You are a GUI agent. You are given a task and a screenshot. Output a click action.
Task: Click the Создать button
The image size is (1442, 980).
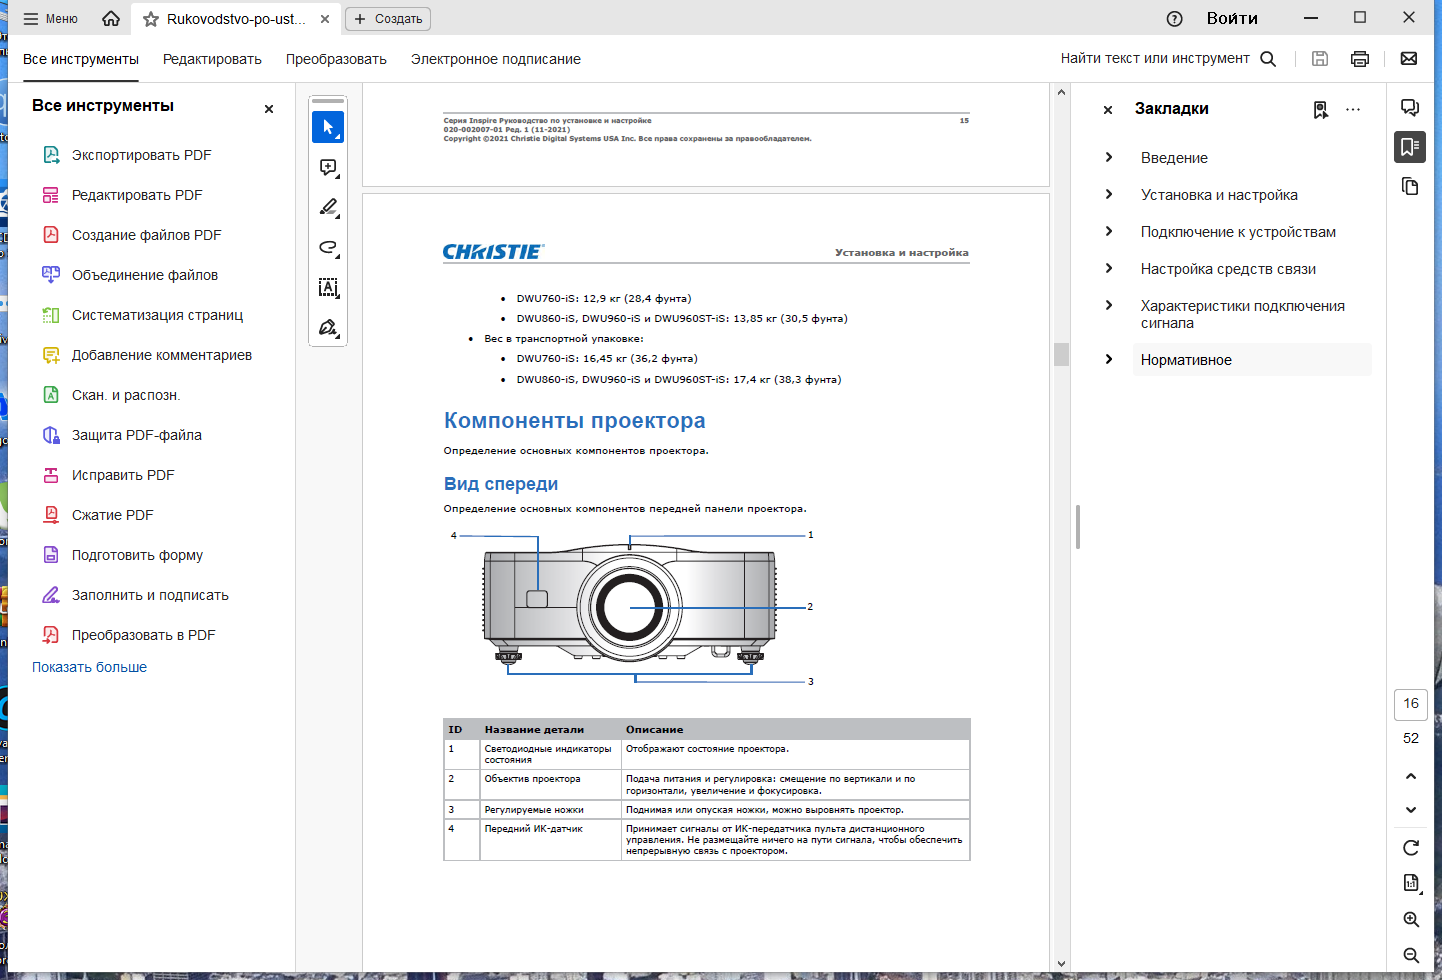coord(388,19)
